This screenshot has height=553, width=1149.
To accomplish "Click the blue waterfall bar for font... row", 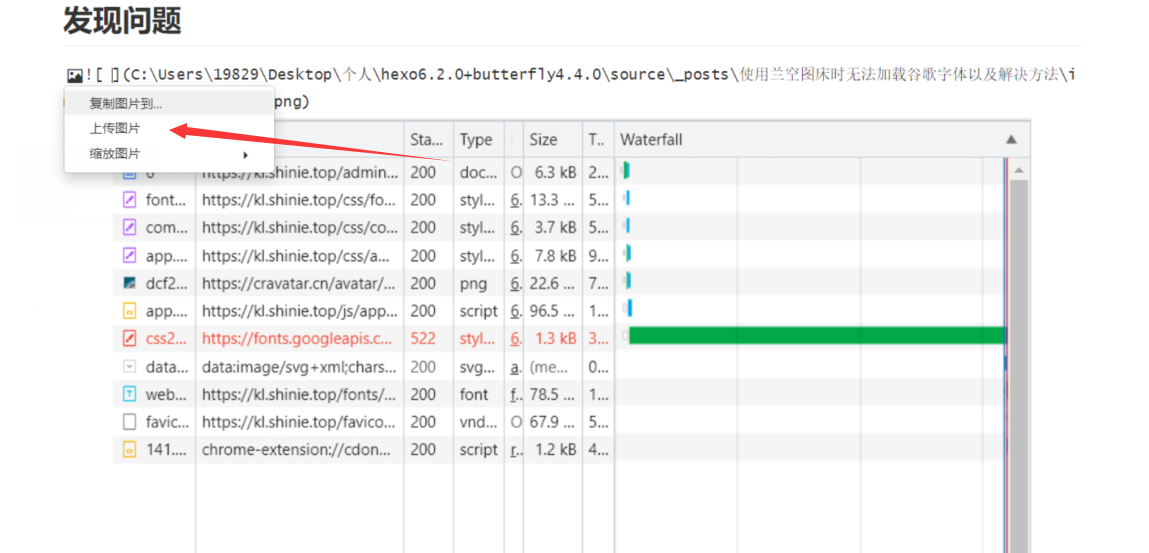I will coord(628,198).
